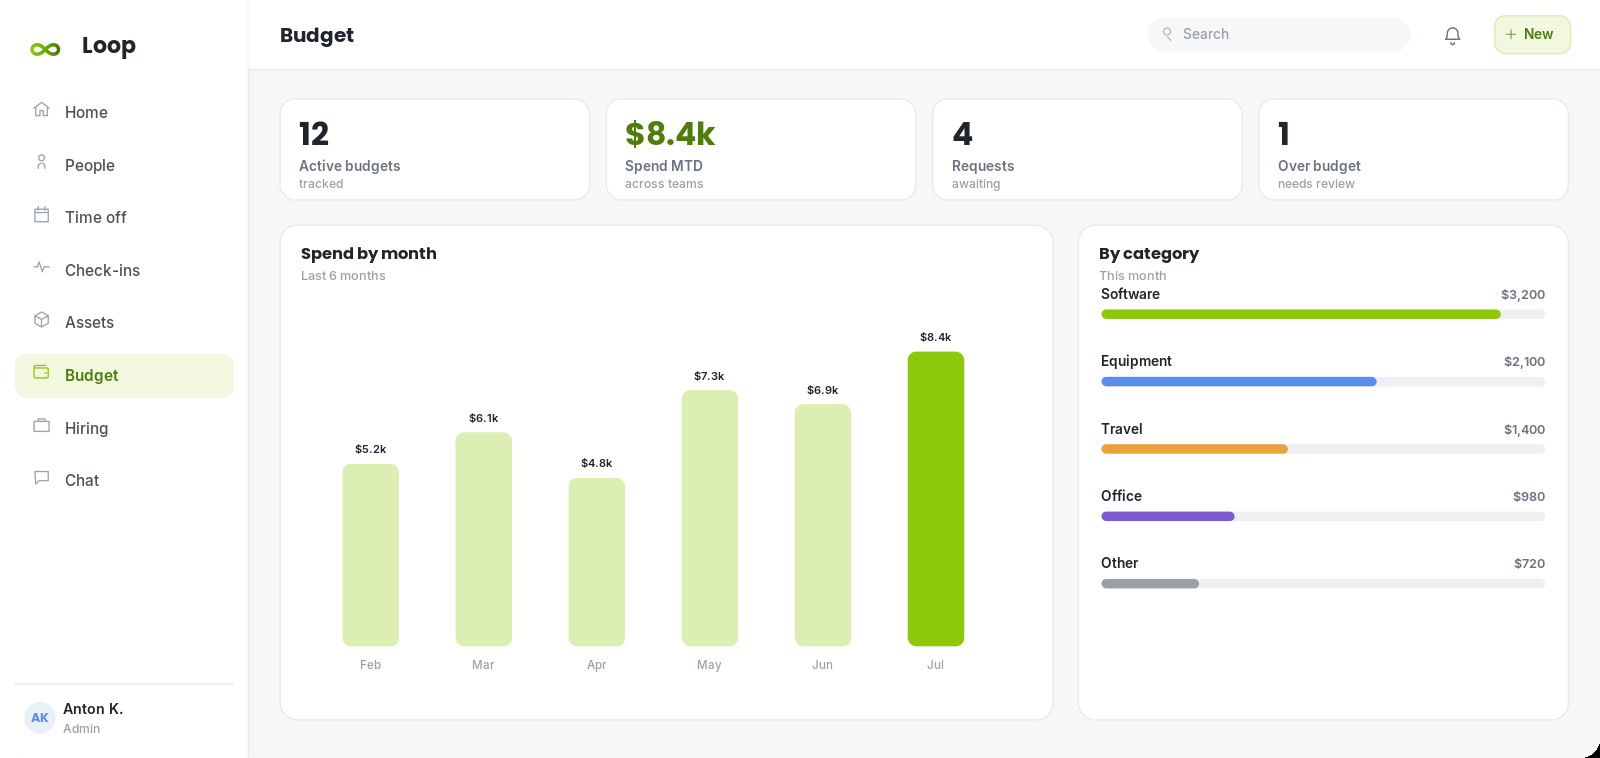Open Anton K. profile name
This screenshot has width=1600, height=758.
pos(93,708)
